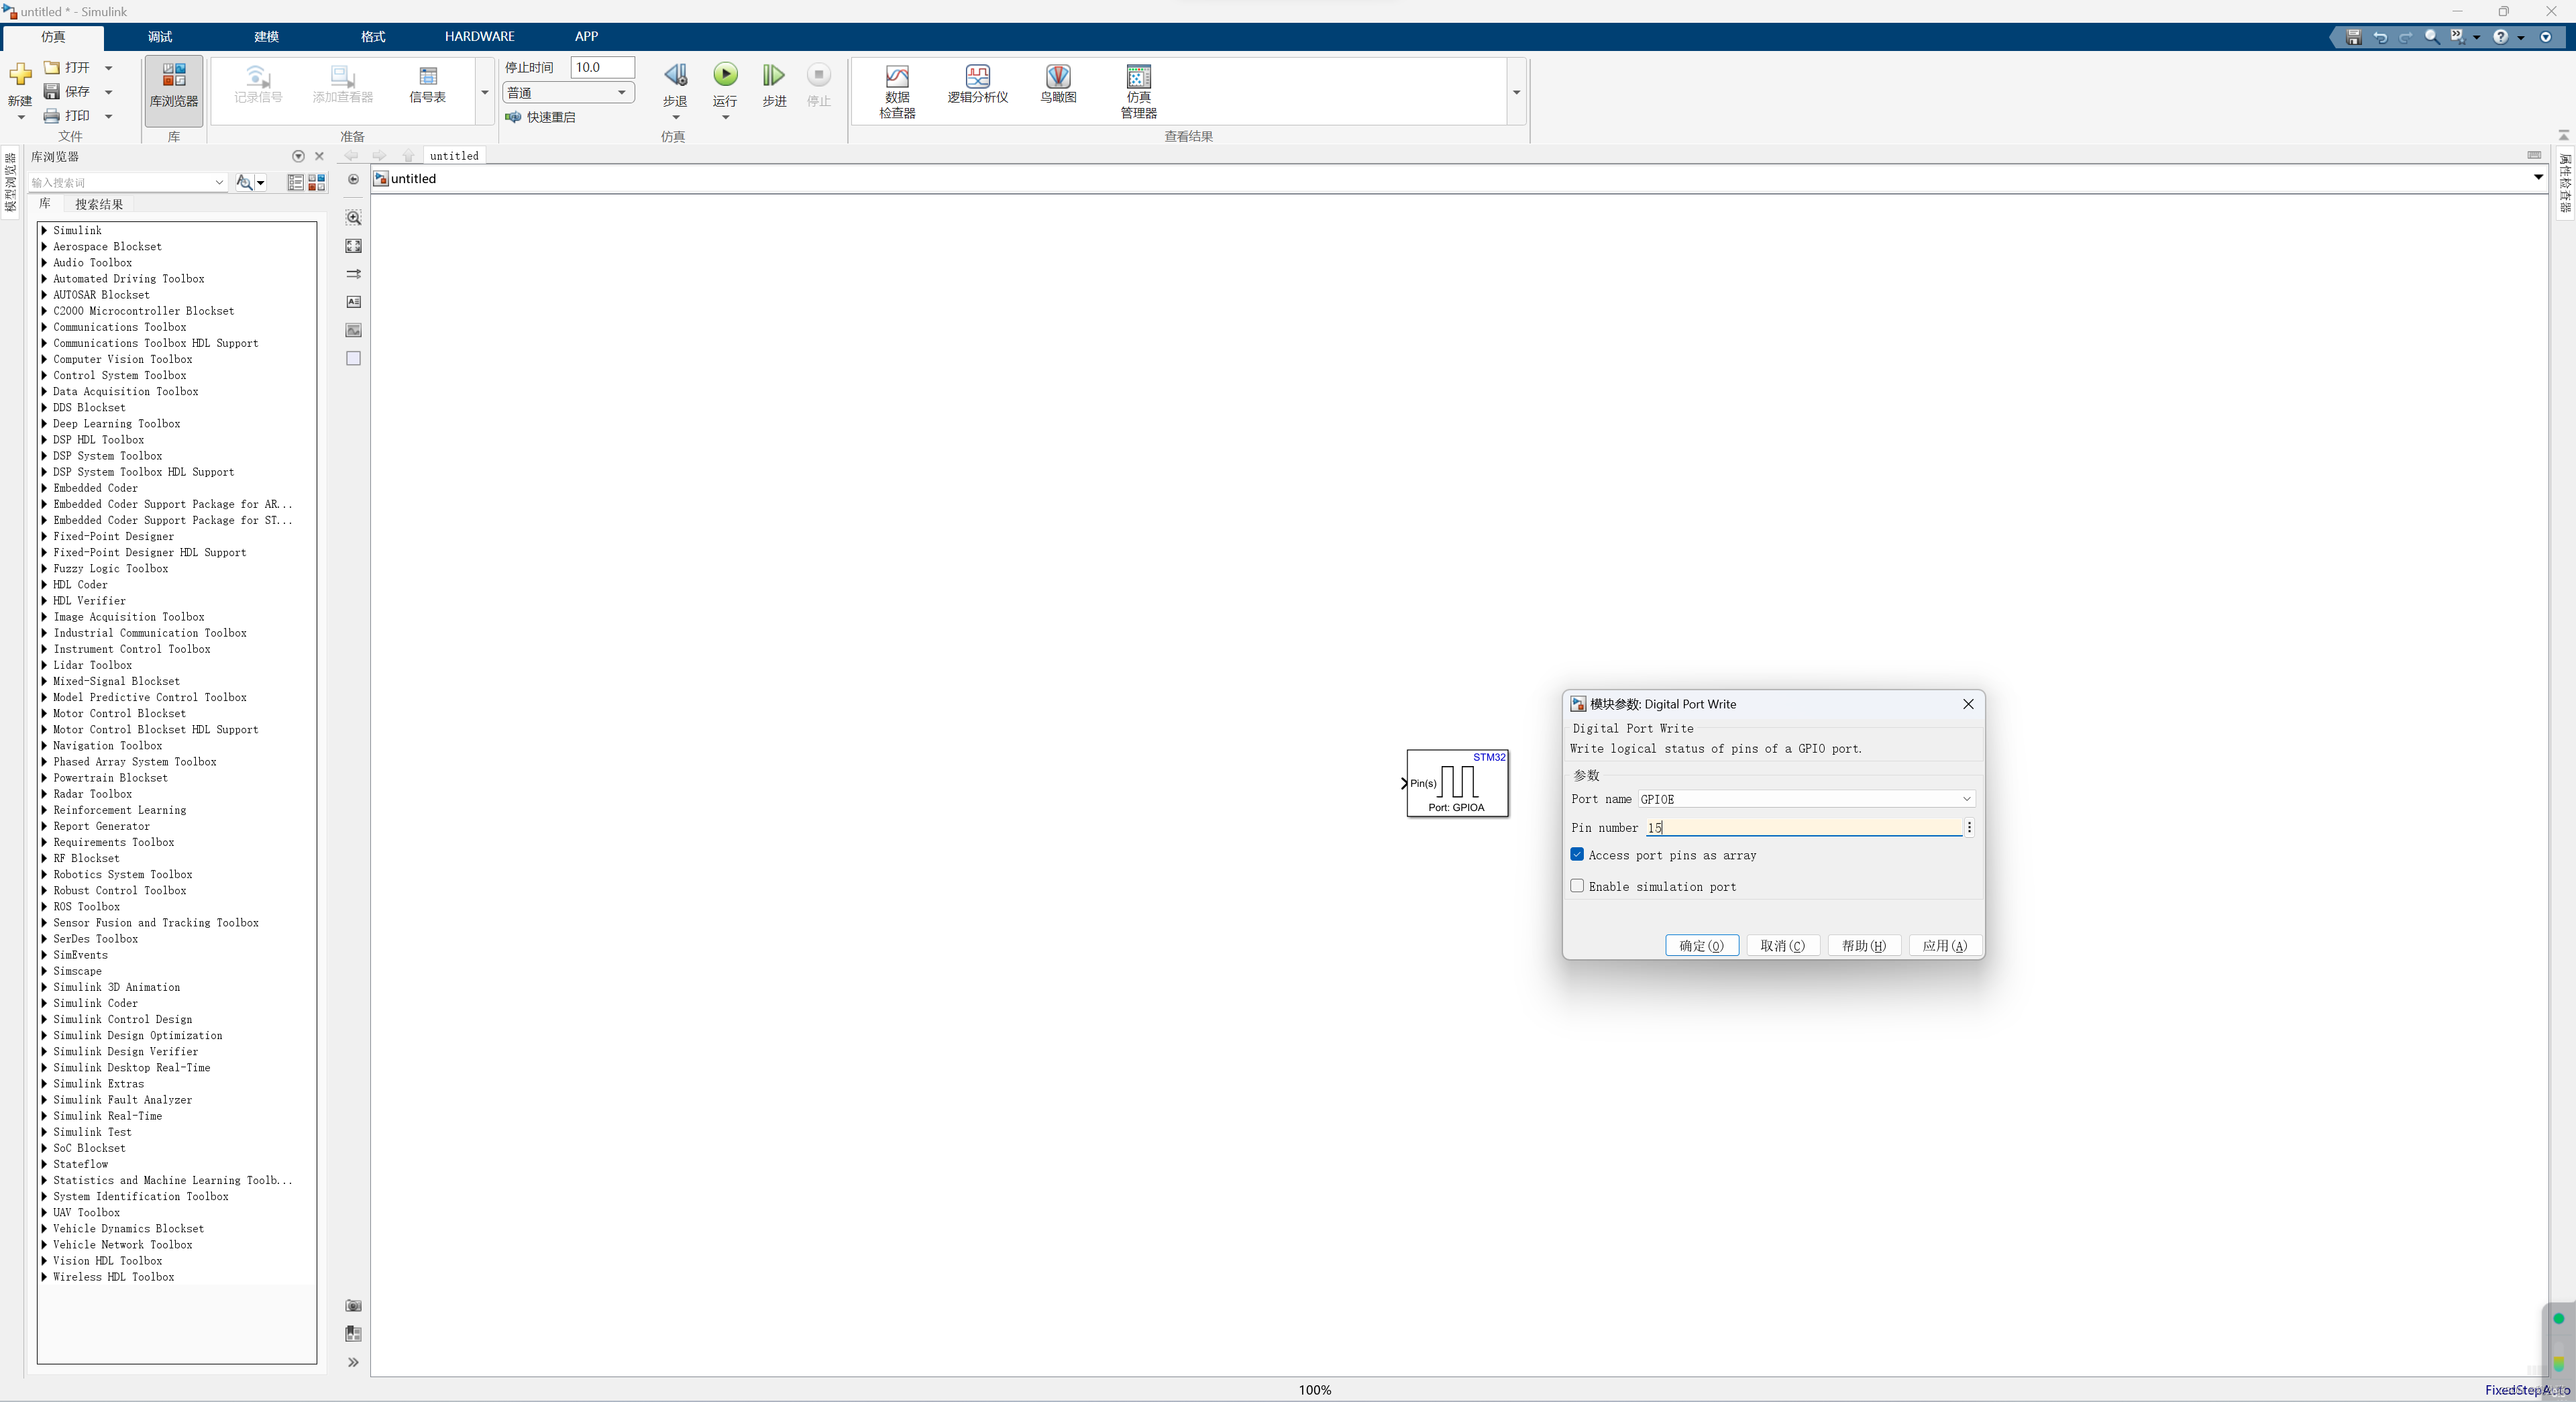Click the Bird's-Eye View icon
Viewport: 2576px width, 1402px height.
click(1058, 77)
